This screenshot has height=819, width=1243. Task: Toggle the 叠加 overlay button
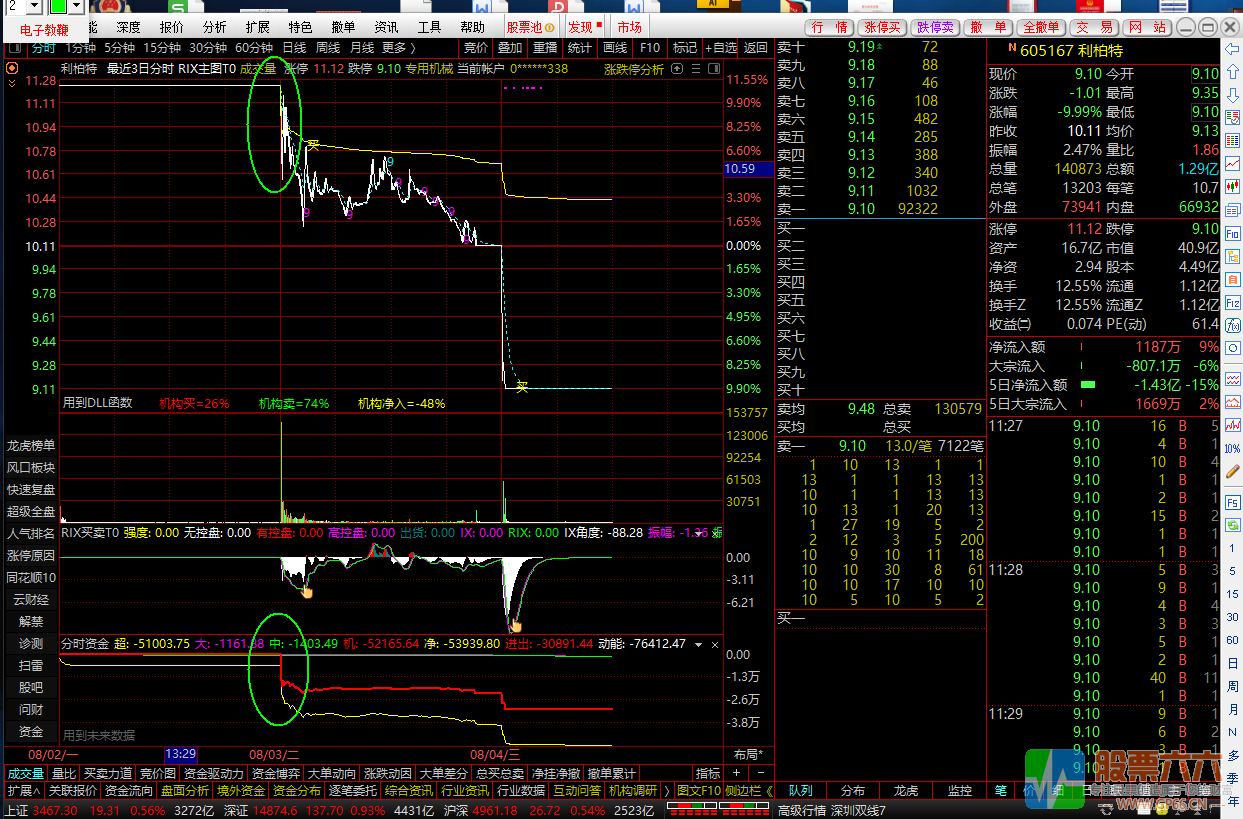(510, 47)
